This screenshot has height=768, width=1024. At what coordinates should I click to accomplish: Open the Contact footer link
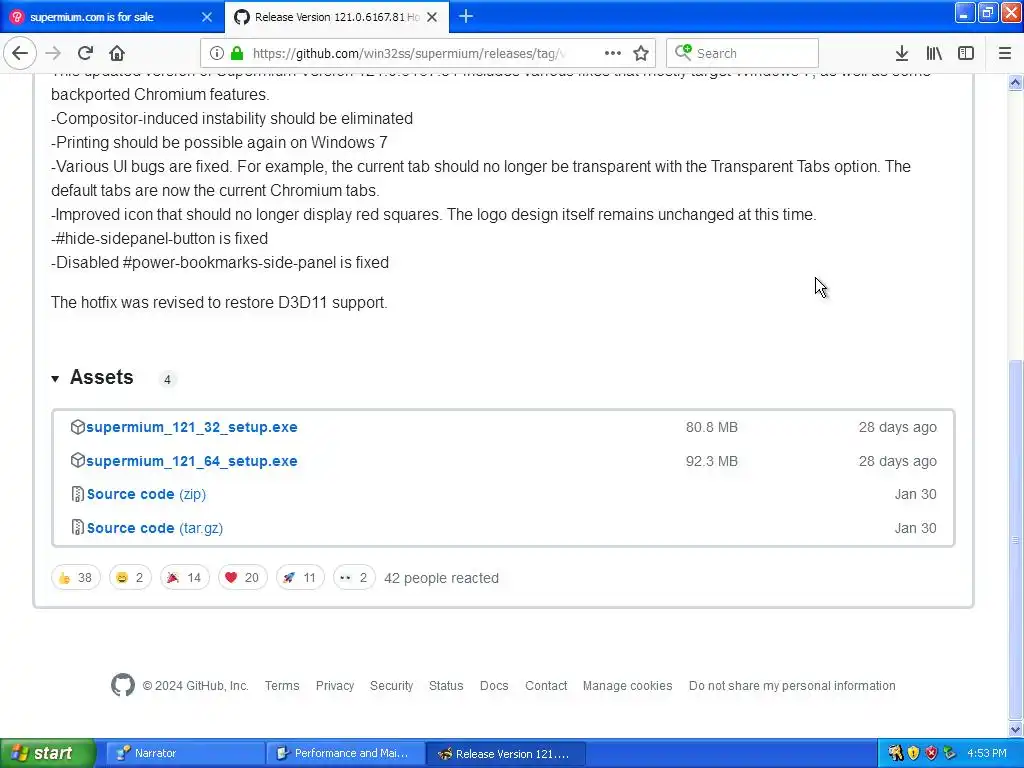[546, 686]
